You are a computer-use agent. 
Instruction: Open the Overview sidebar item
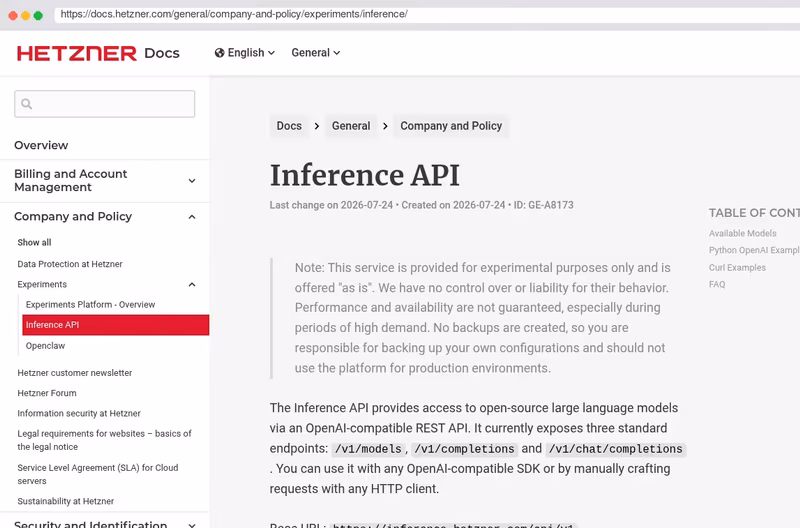click(41, 145)
